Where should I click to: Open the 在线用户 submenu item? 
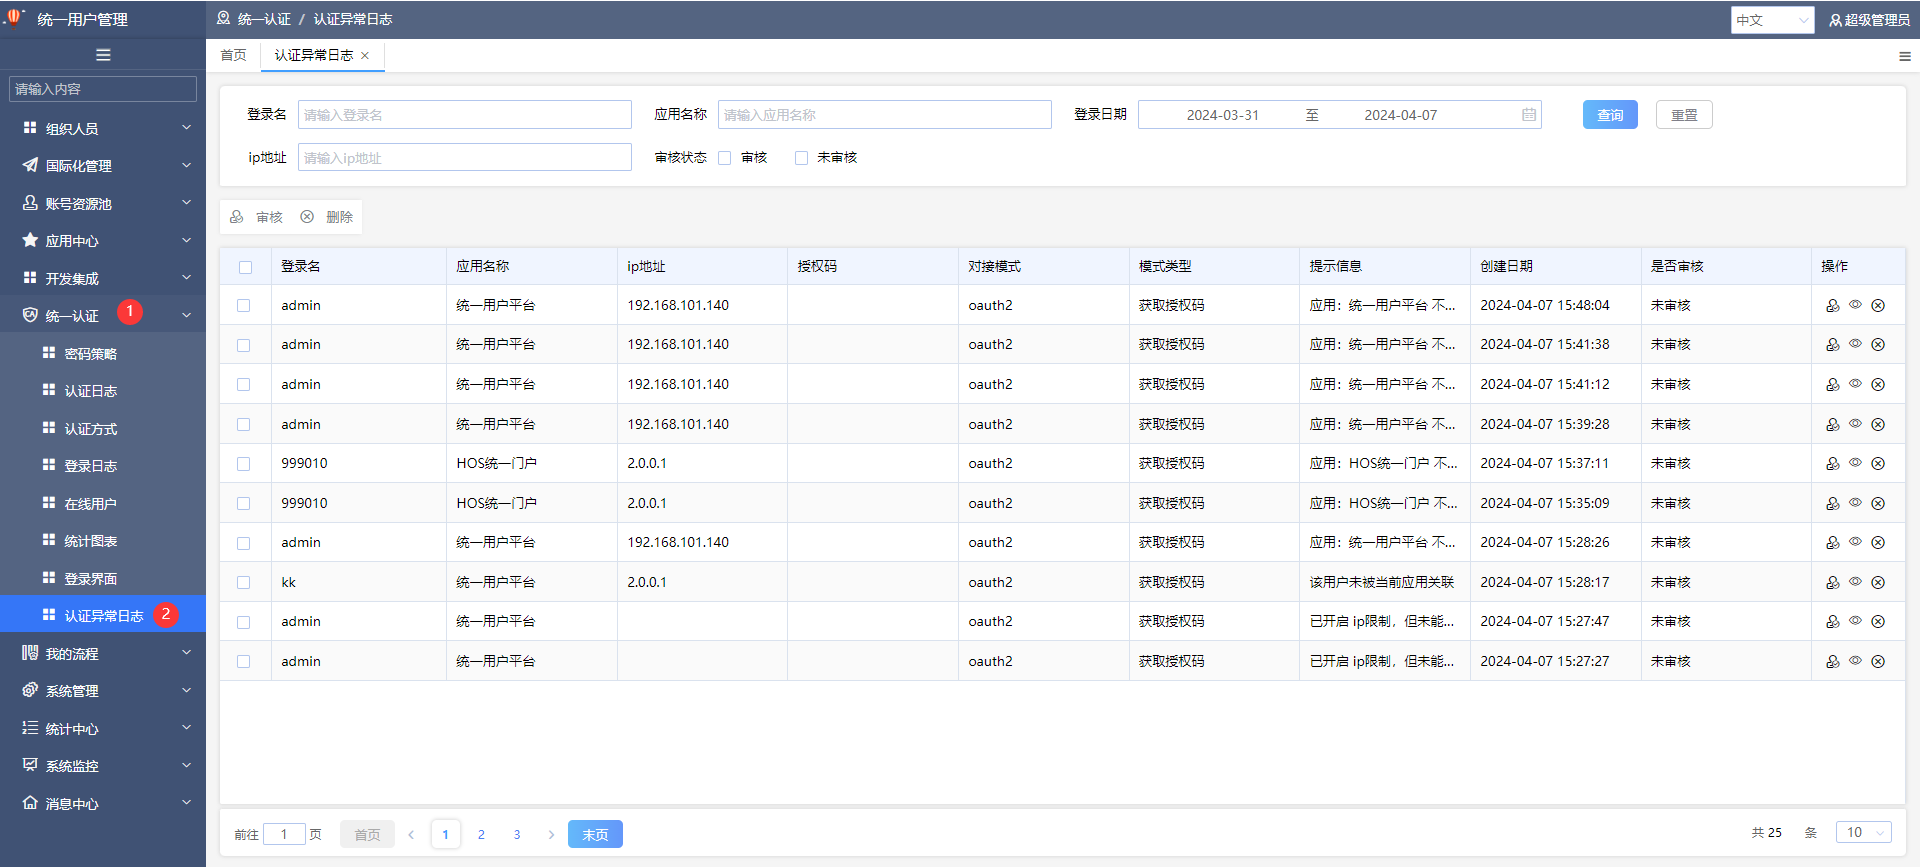coord(103,503)
